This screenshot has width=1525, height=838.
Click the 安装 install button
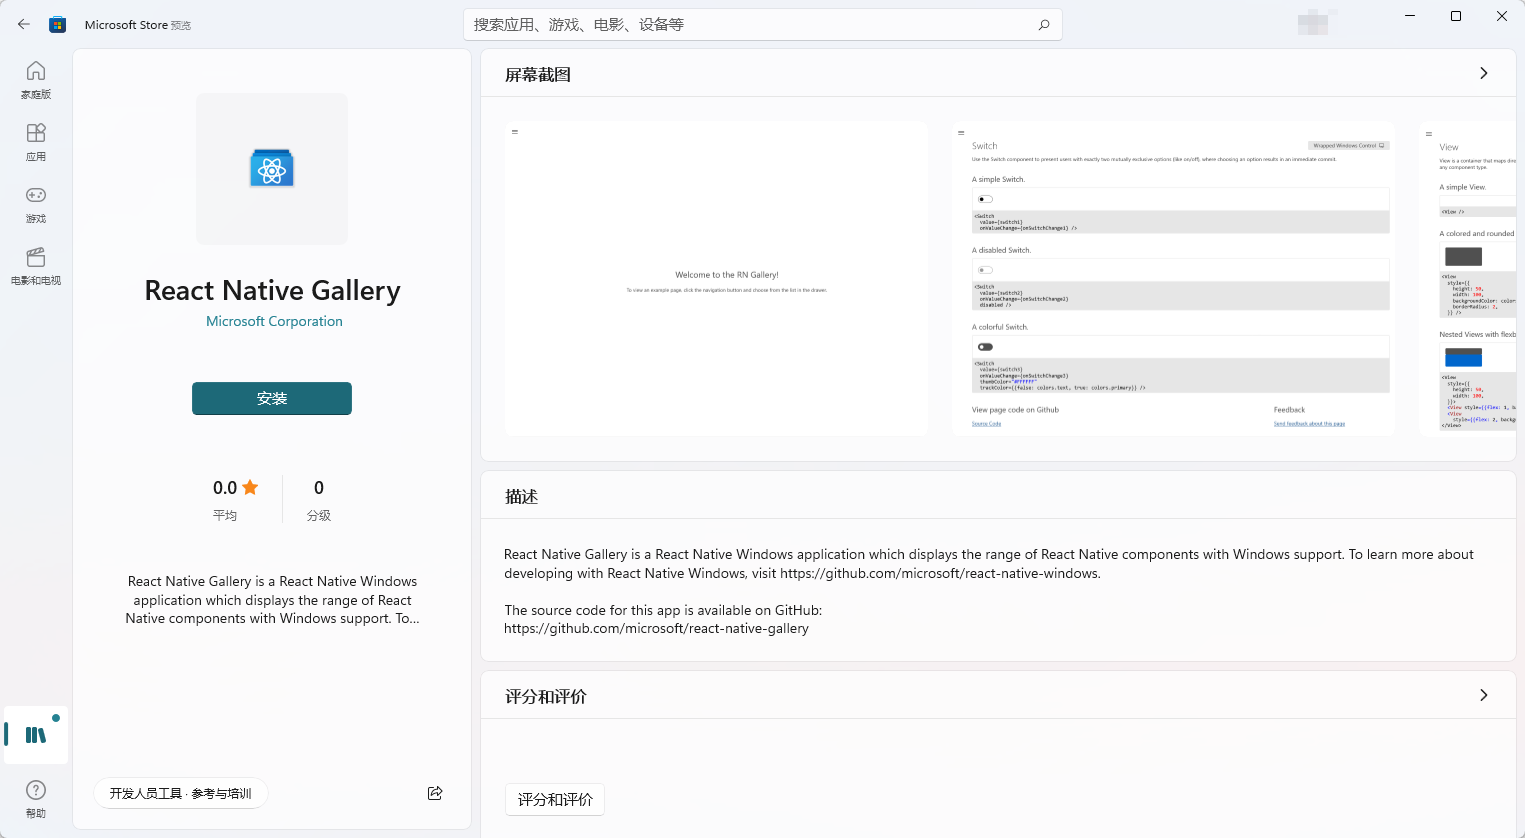click(272, 398)
